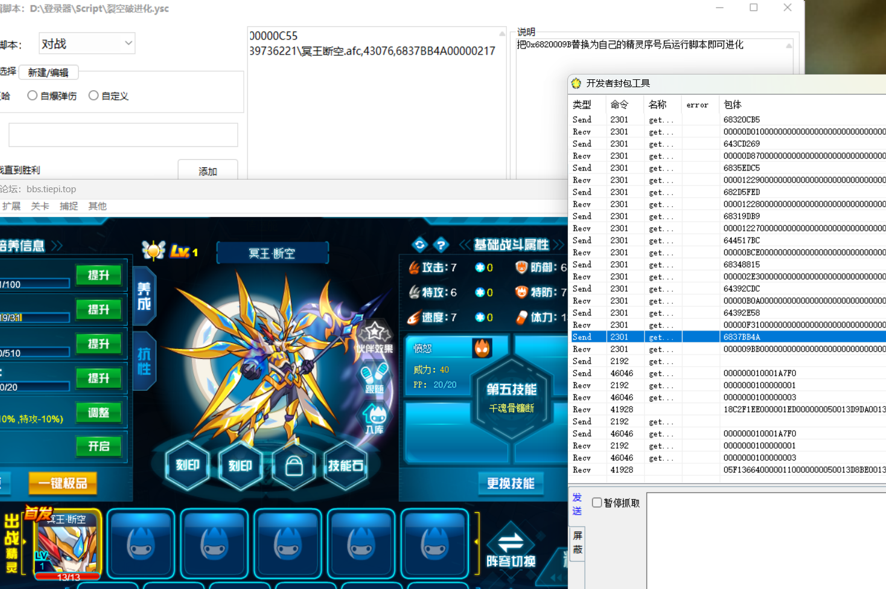Click 提升 beside the /510 bar
886x589 pixels.
[99, 344]
